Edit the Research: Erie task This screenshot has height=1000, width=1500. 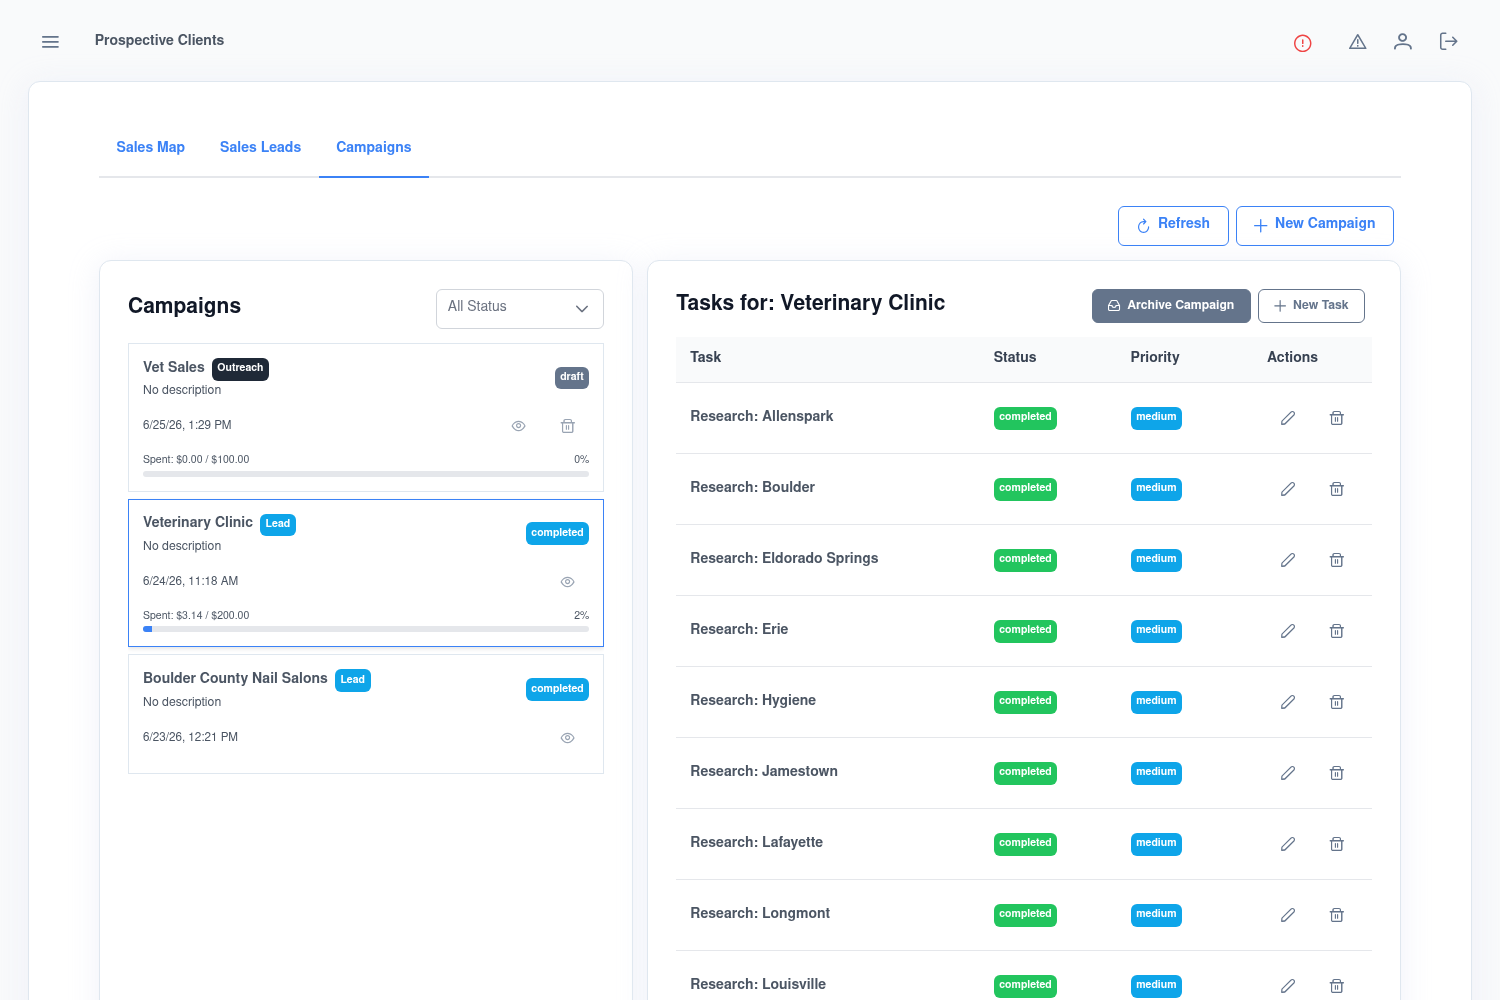click(1288, 631)
